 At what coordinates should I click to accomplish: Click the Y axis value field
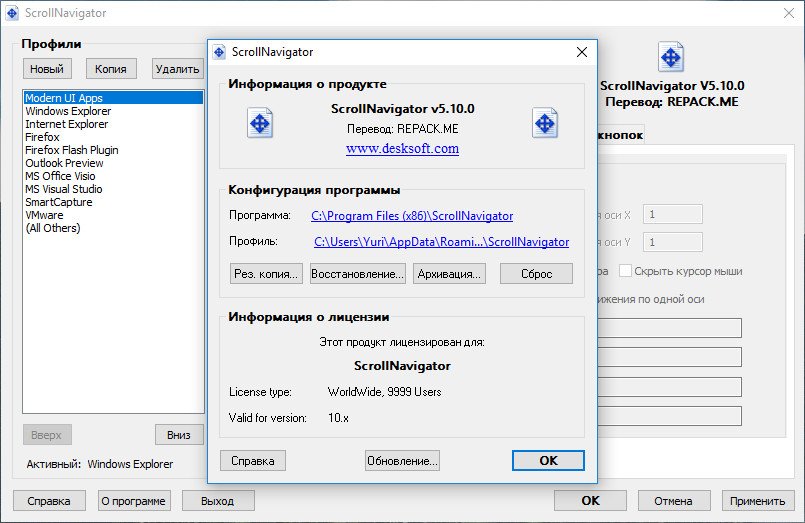(673, 242)
